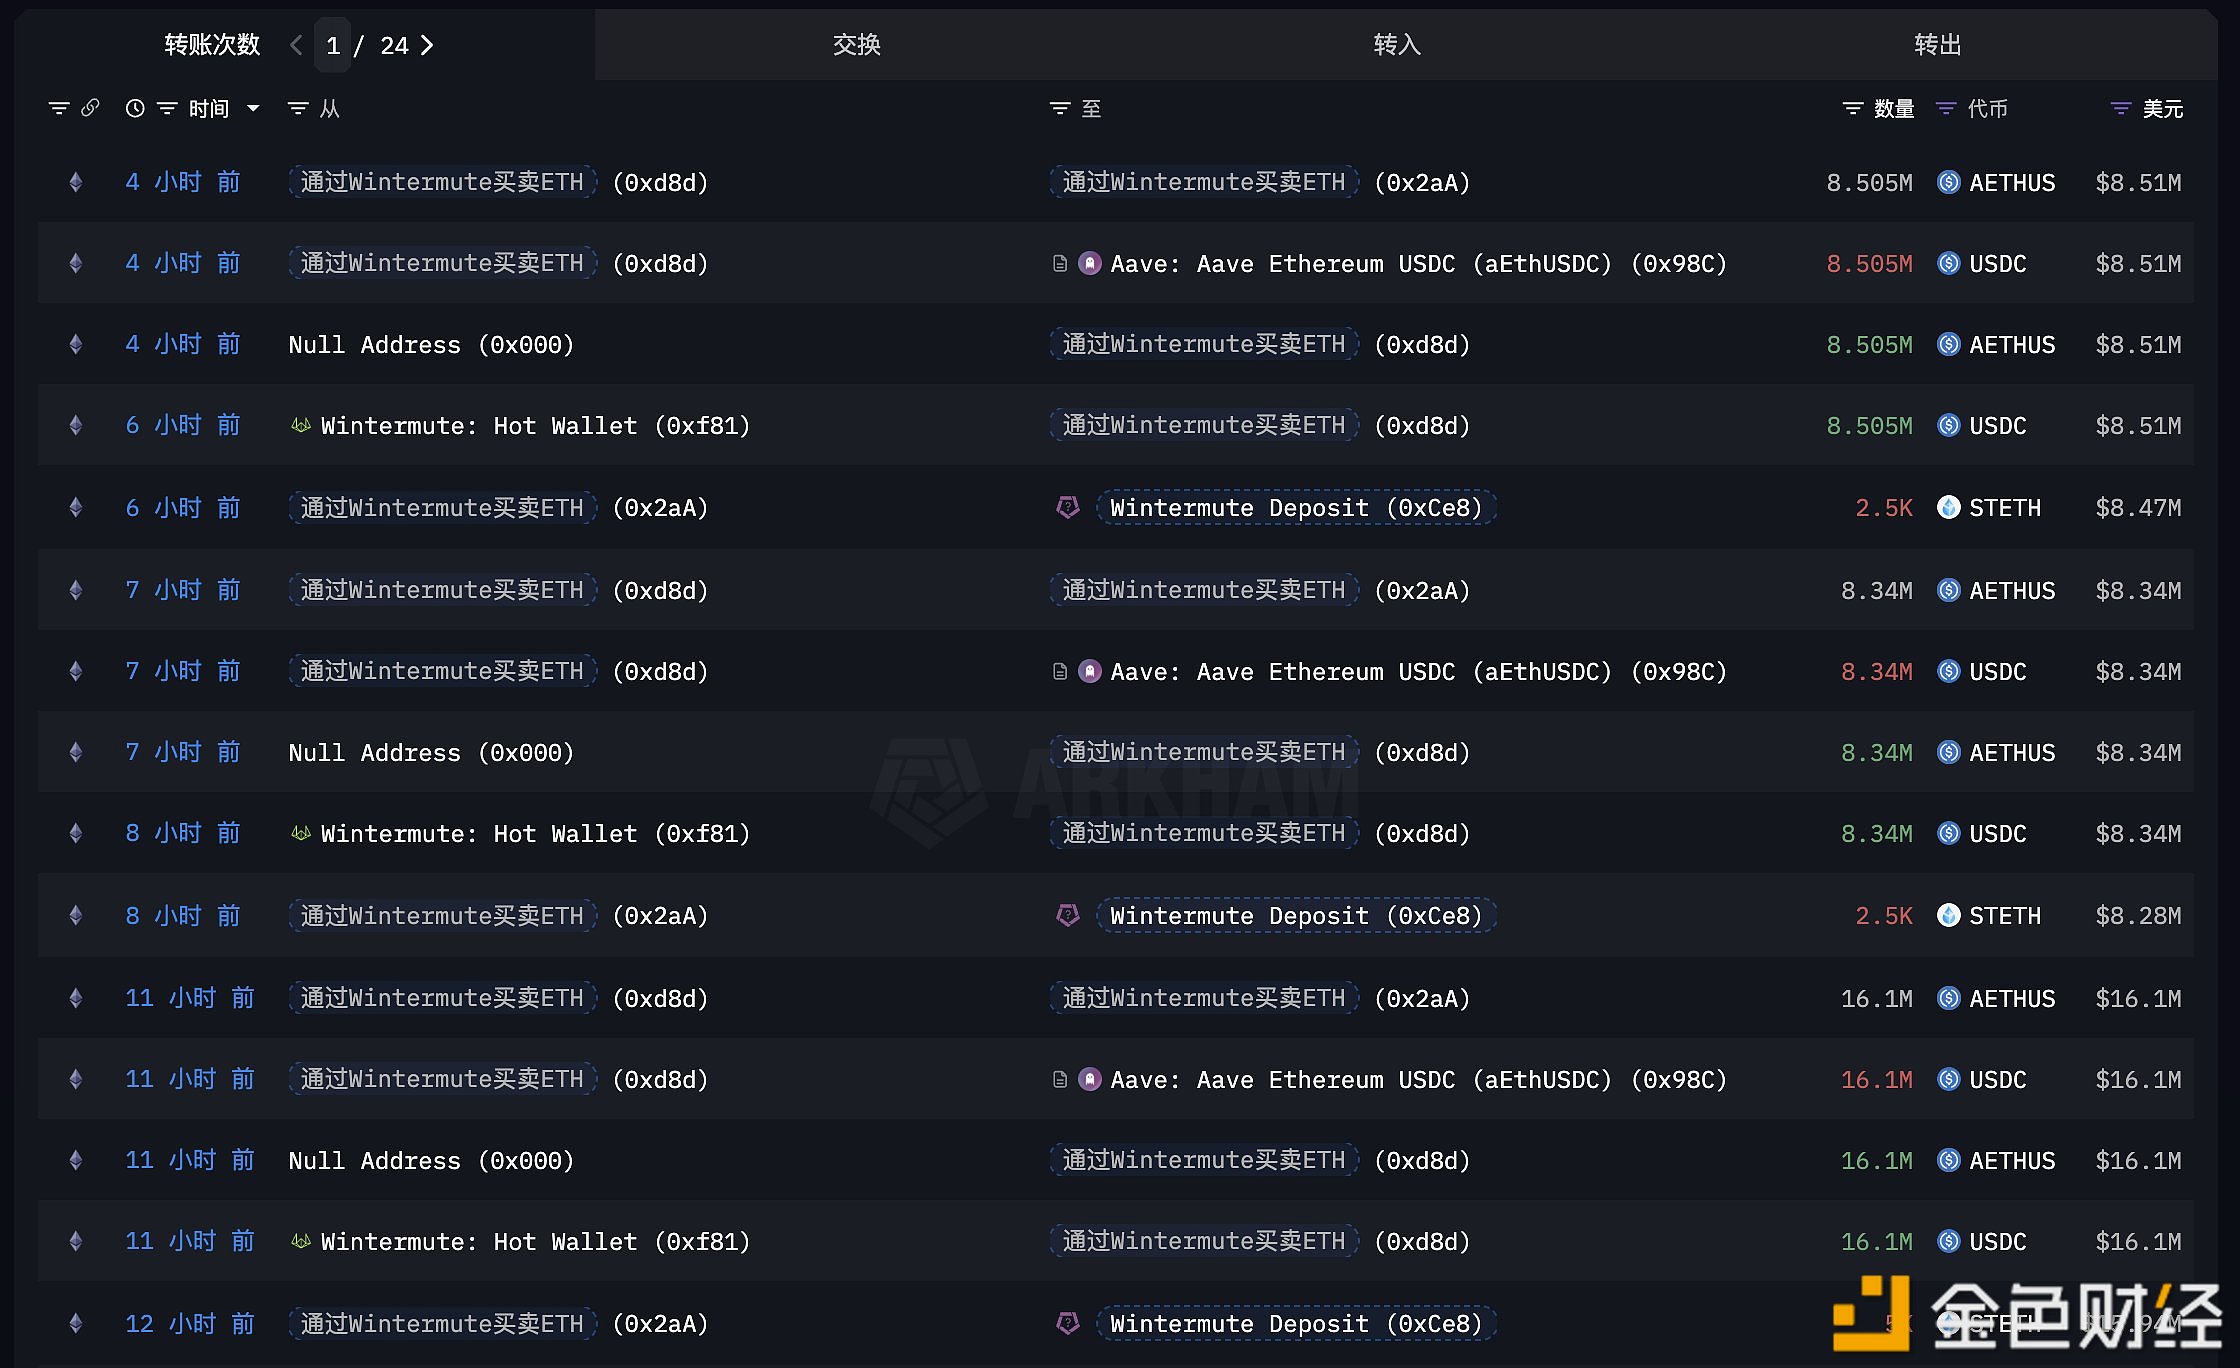Switch to the 交换 tab

(x=856, y=45)
